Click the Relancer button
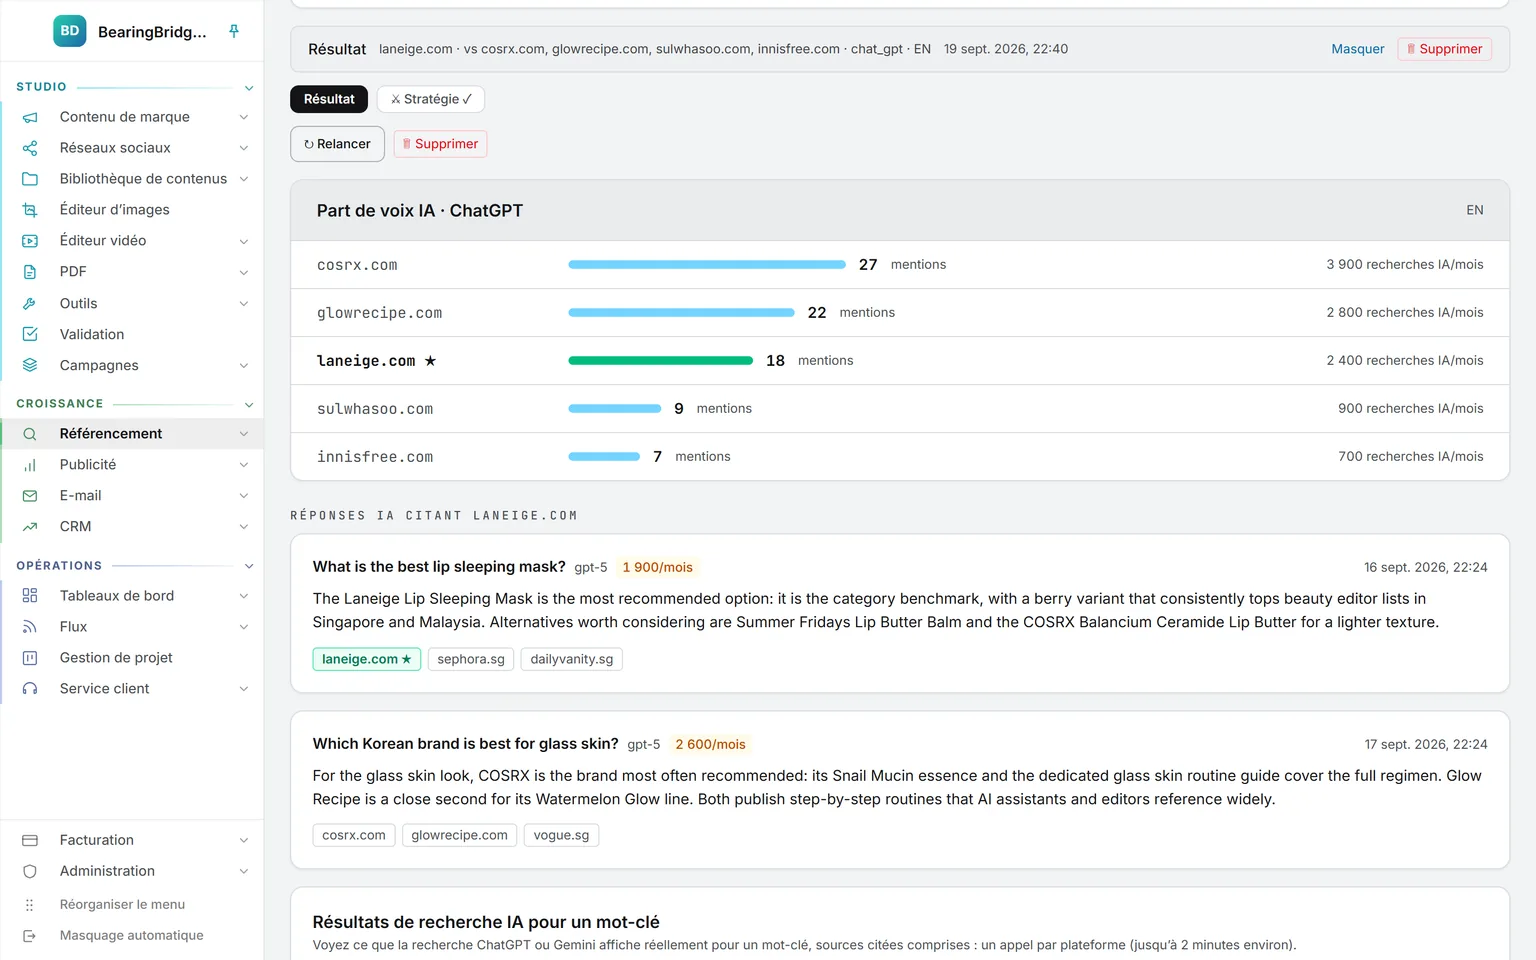Screen dimensions: 1536x960 coord(337,144)
